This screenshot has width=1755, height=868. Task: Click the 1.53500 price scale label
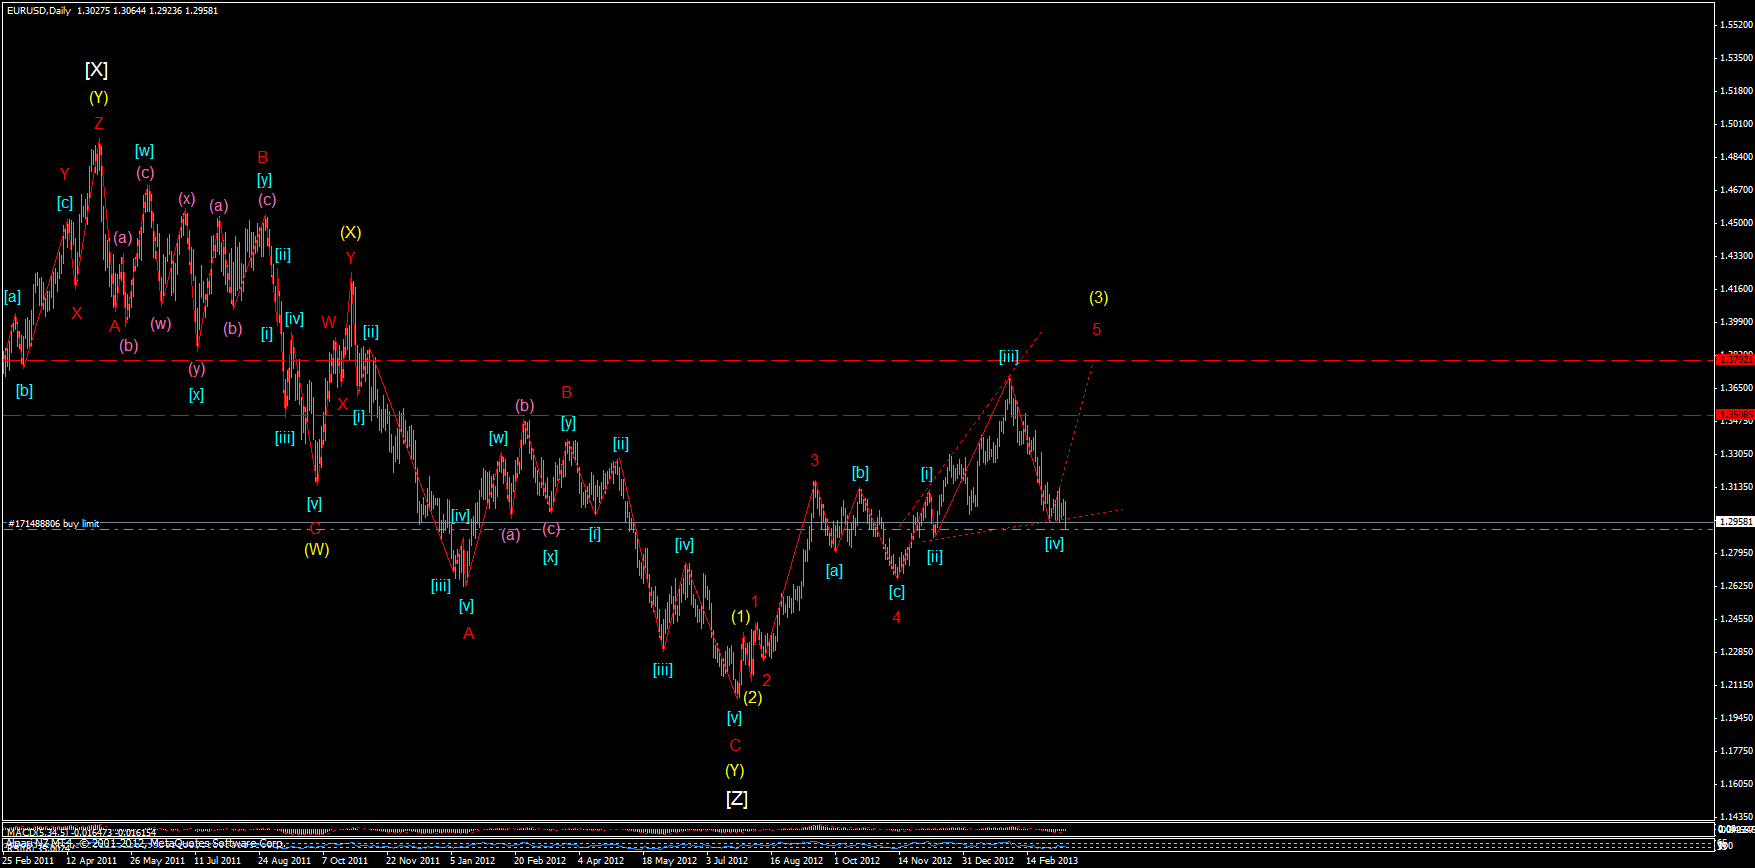1736,58
